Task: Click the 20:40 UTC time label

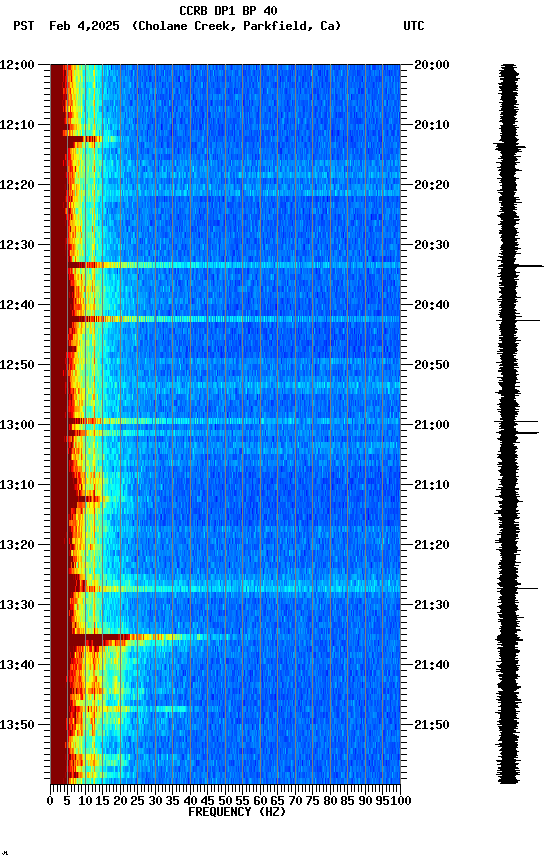Action: (432, 305)
